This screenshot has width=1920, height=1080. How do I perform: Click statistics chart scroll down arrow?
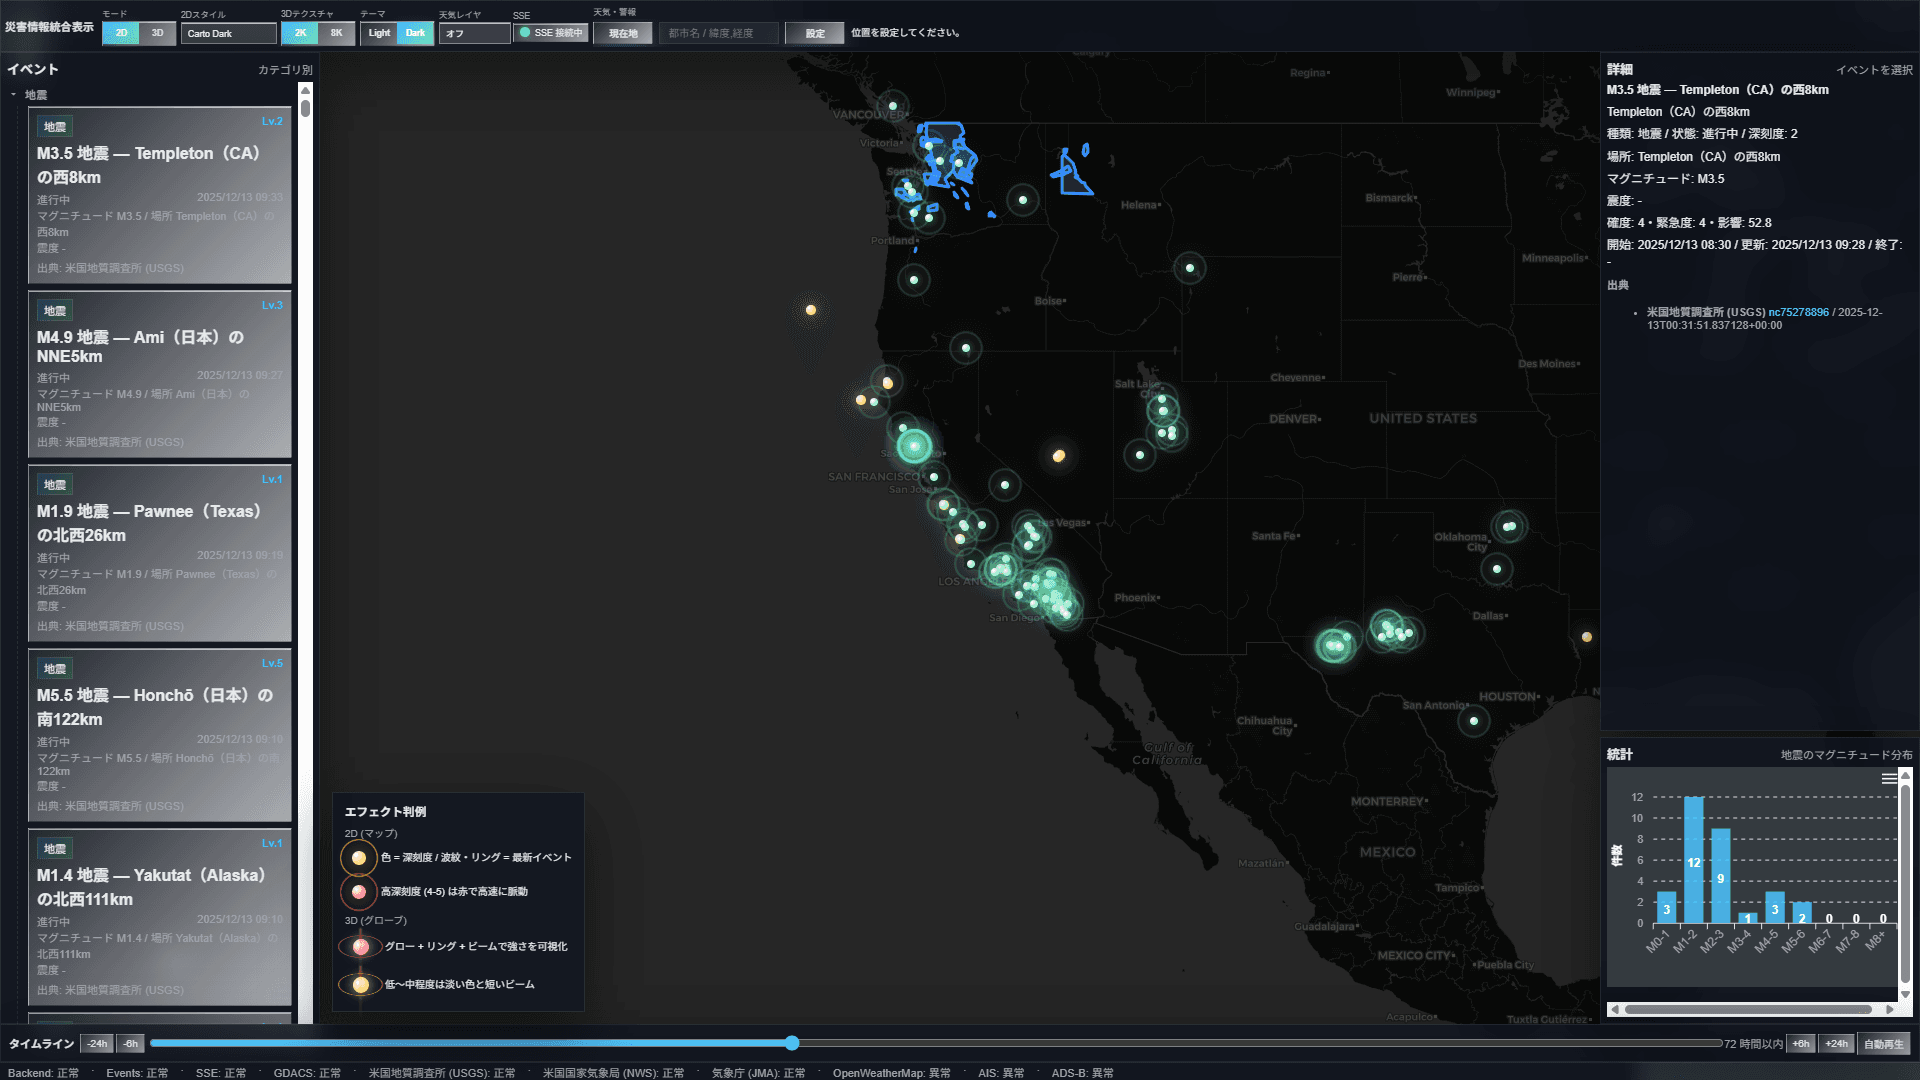click(1905, 994)
